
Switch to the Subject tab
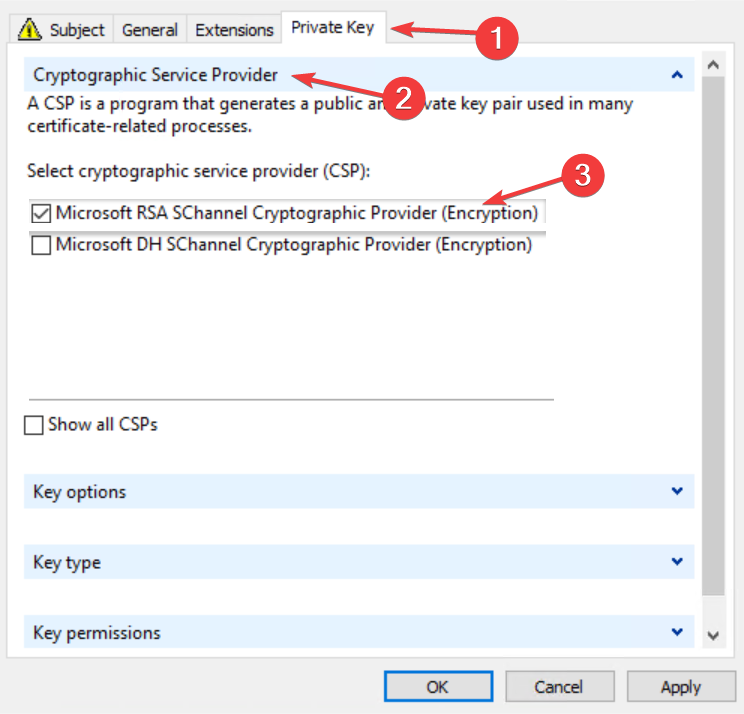click(76, 30)
